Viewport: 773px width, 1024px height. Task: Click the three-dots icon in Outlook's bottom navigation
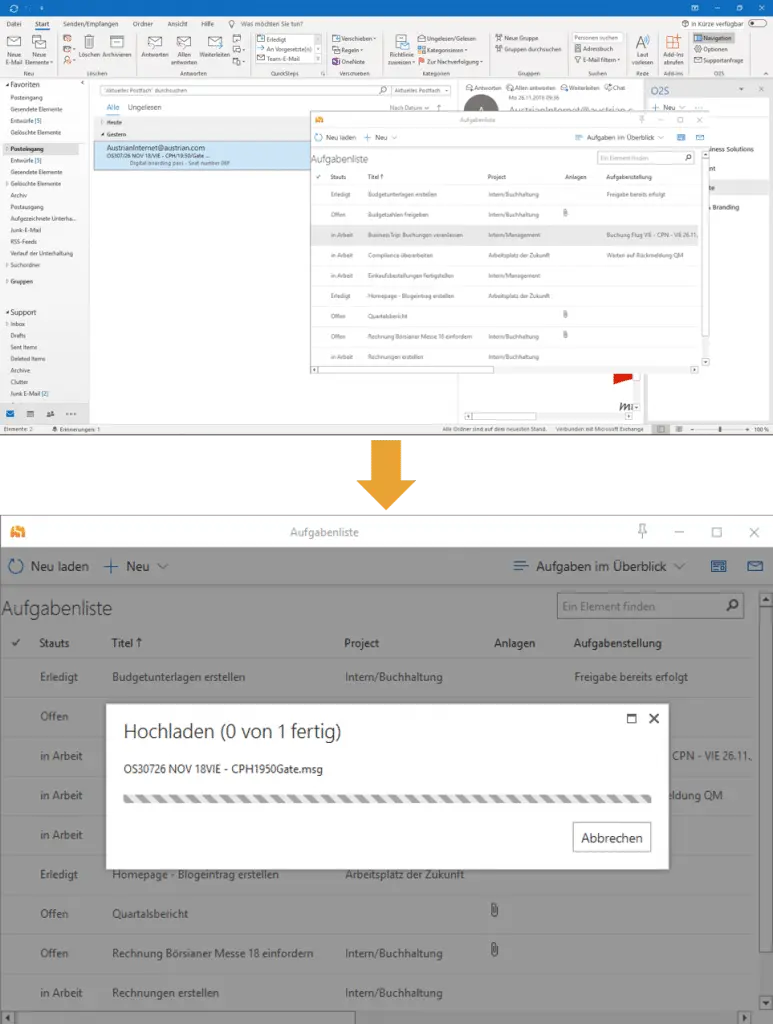click(x=71, y=414)
